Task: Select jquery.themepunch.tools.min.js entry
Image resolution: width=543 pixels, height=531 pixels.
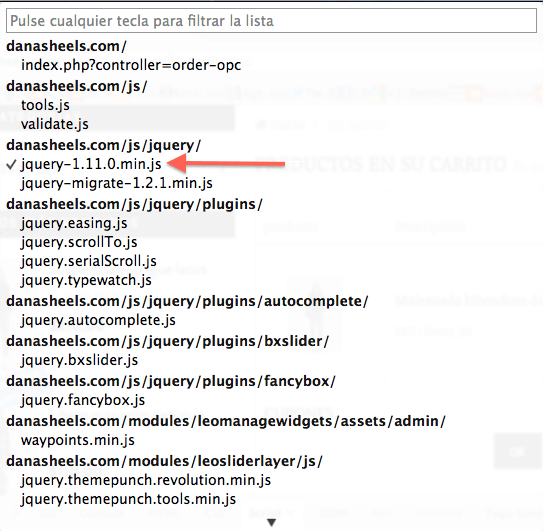Action: (x=128, y=499)
